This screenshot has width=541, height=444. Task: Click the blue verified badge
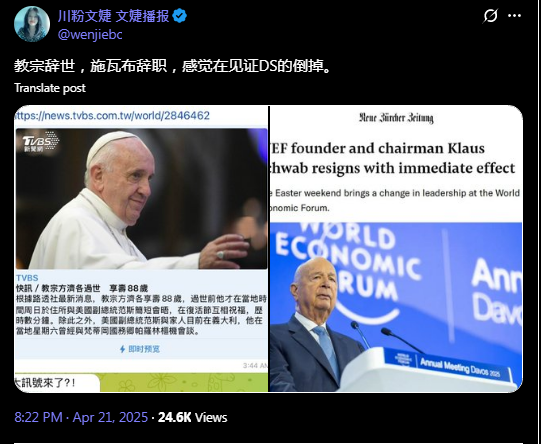click(179, 16)
